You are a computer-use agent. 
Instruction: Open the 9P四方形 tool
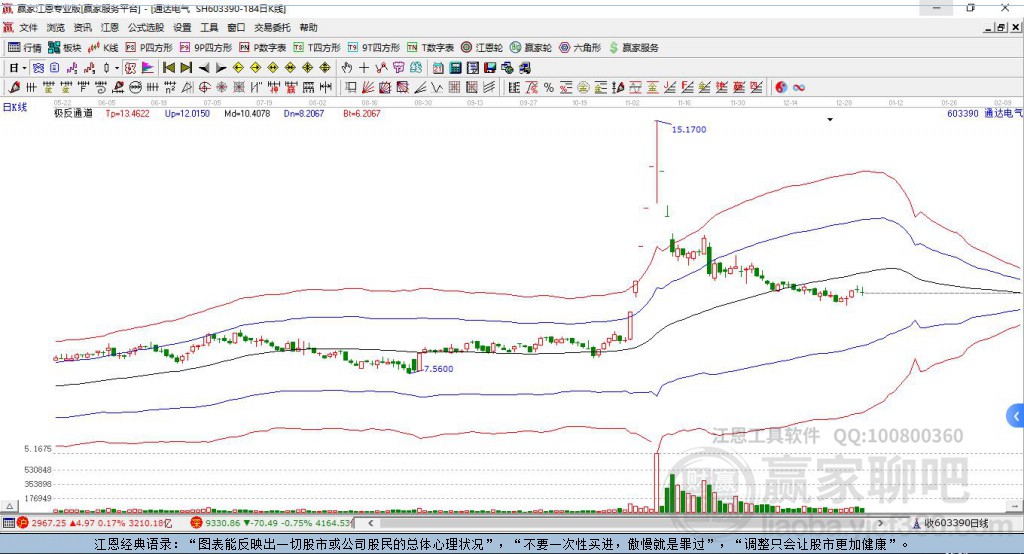pos(206,48)
